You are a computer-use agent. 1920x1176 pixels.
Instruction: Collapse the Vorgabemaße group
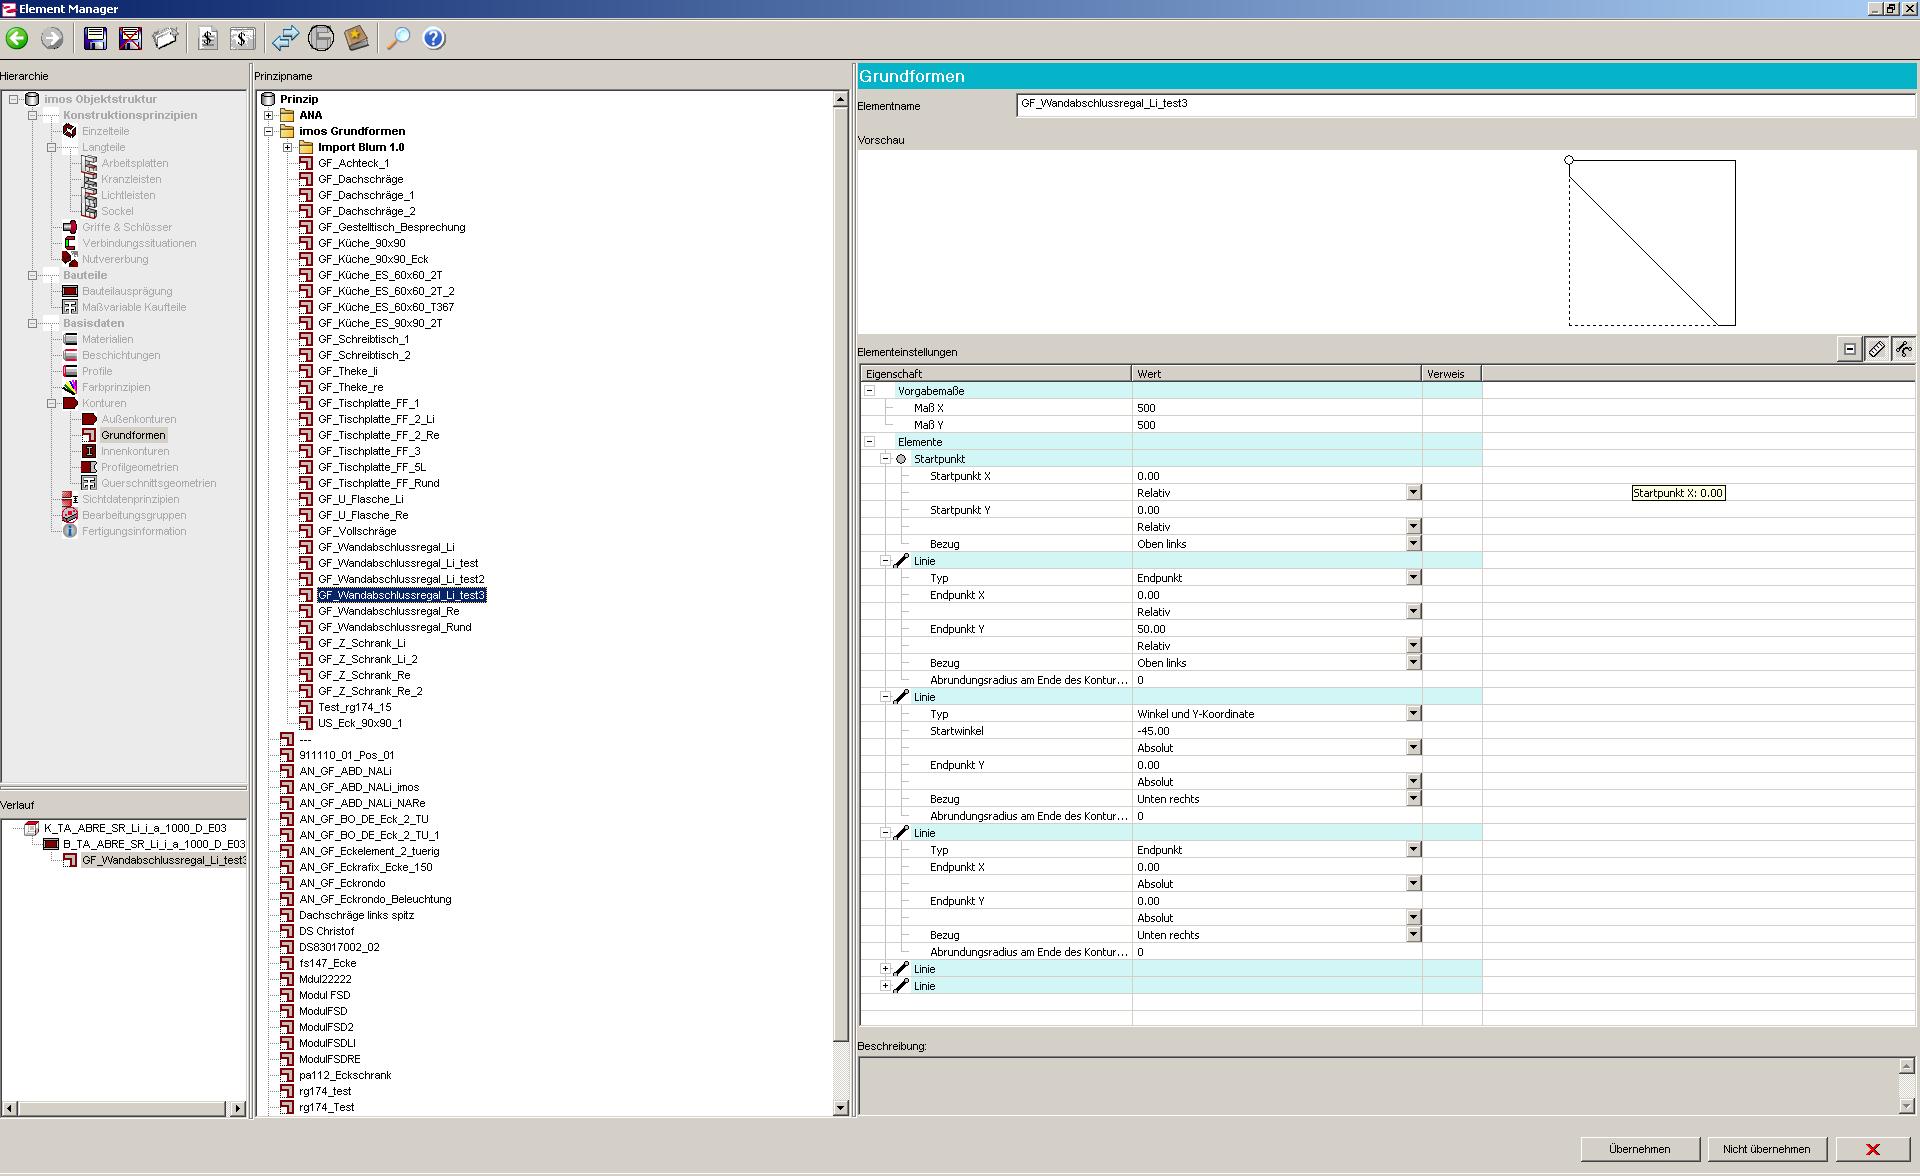pos(869,391)
